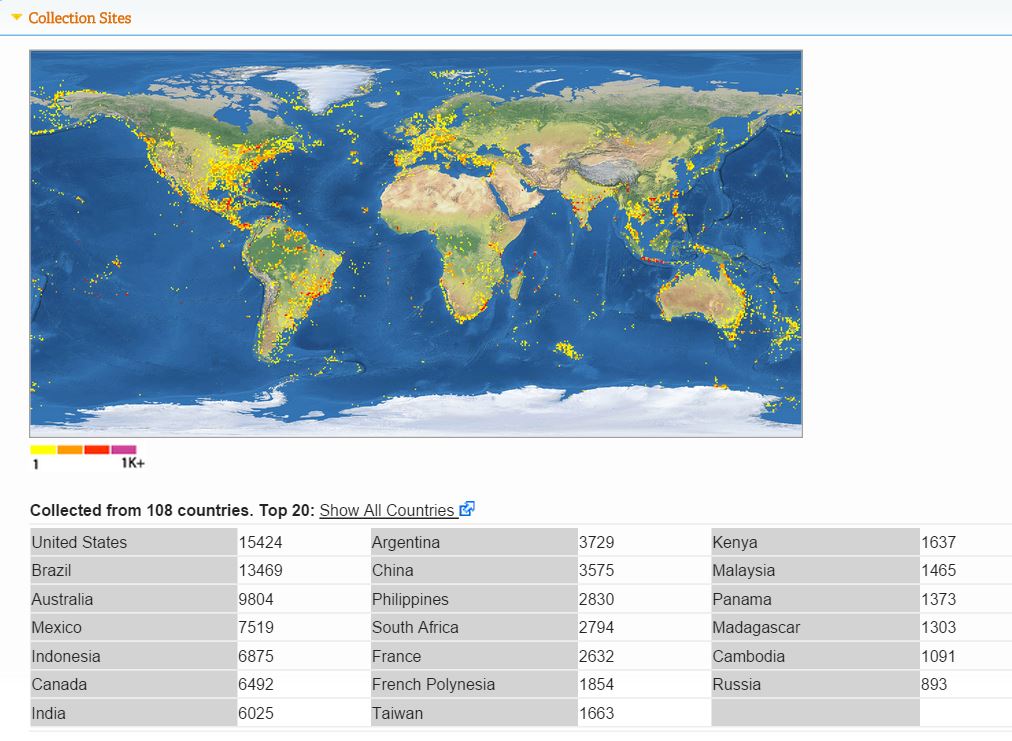The height and width of the screenshot is (741, 1012).
Task: Click the Brazil country cell
Action: (133, 570)
